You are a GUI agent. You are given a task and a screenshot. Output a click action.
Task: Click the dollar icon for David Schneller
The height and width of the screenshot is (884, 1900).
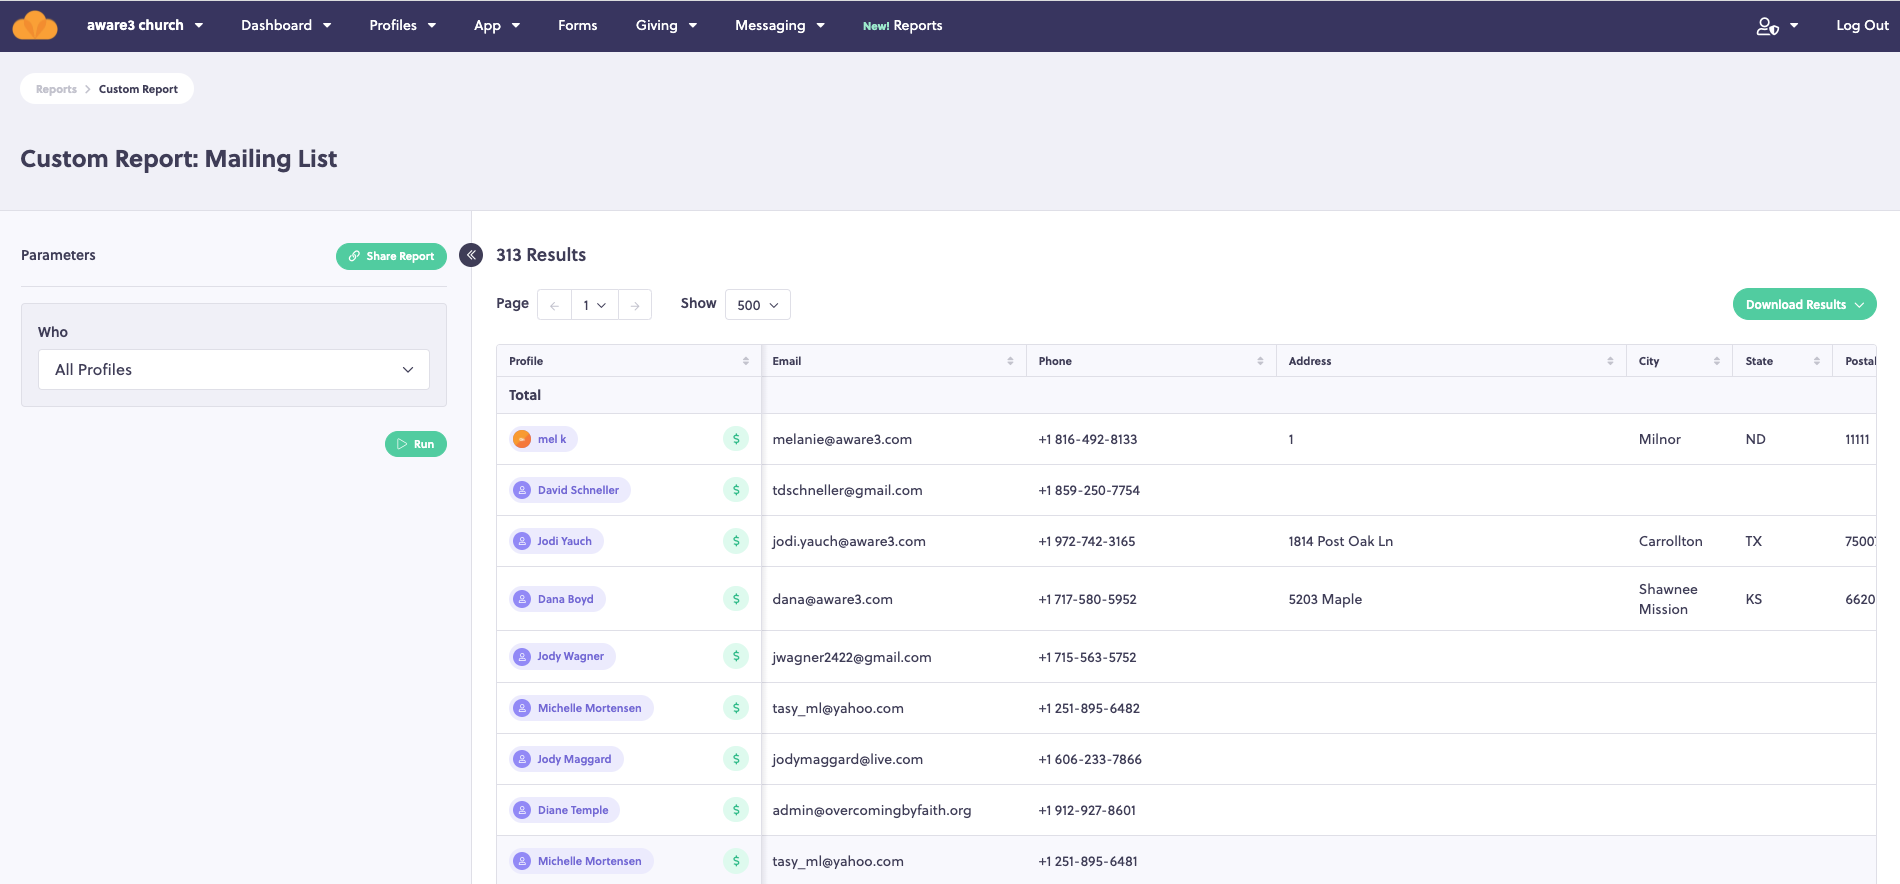point(736,490)
